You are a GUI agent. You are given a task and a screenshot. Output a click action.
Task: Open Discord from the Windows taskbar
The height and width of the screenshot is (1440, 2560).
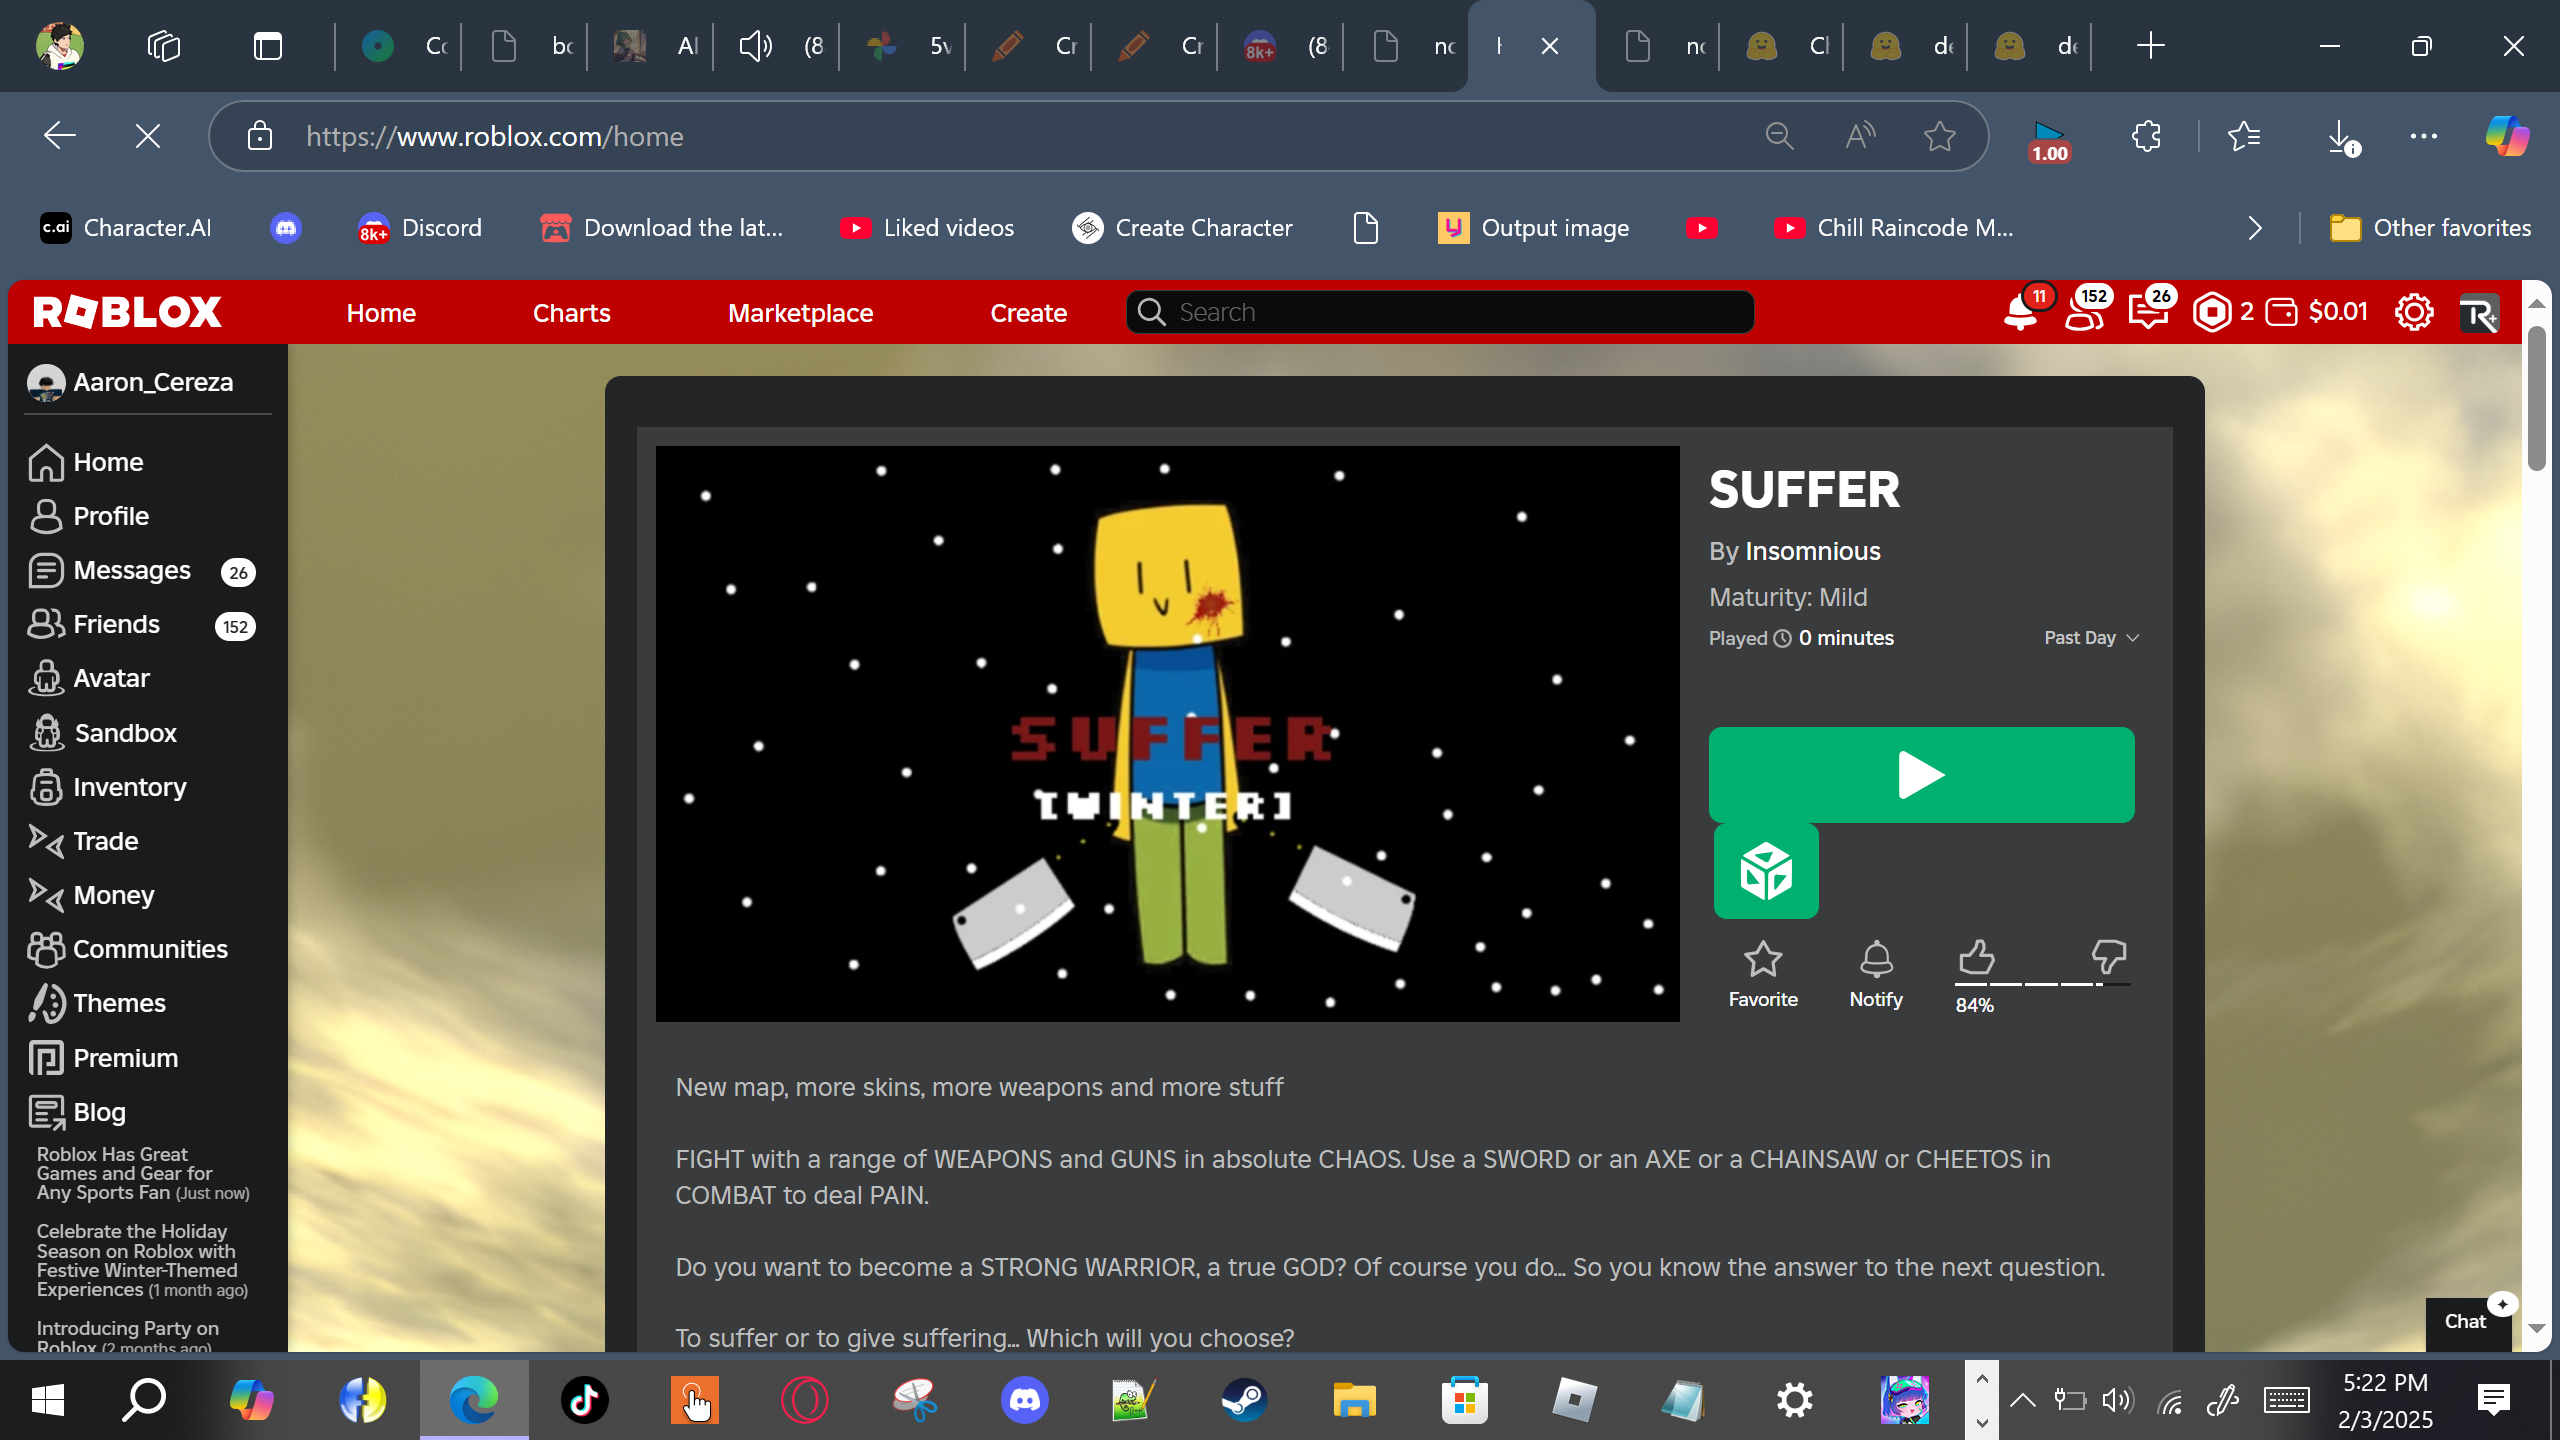pyautogui.click(x=1025, y=1400)
